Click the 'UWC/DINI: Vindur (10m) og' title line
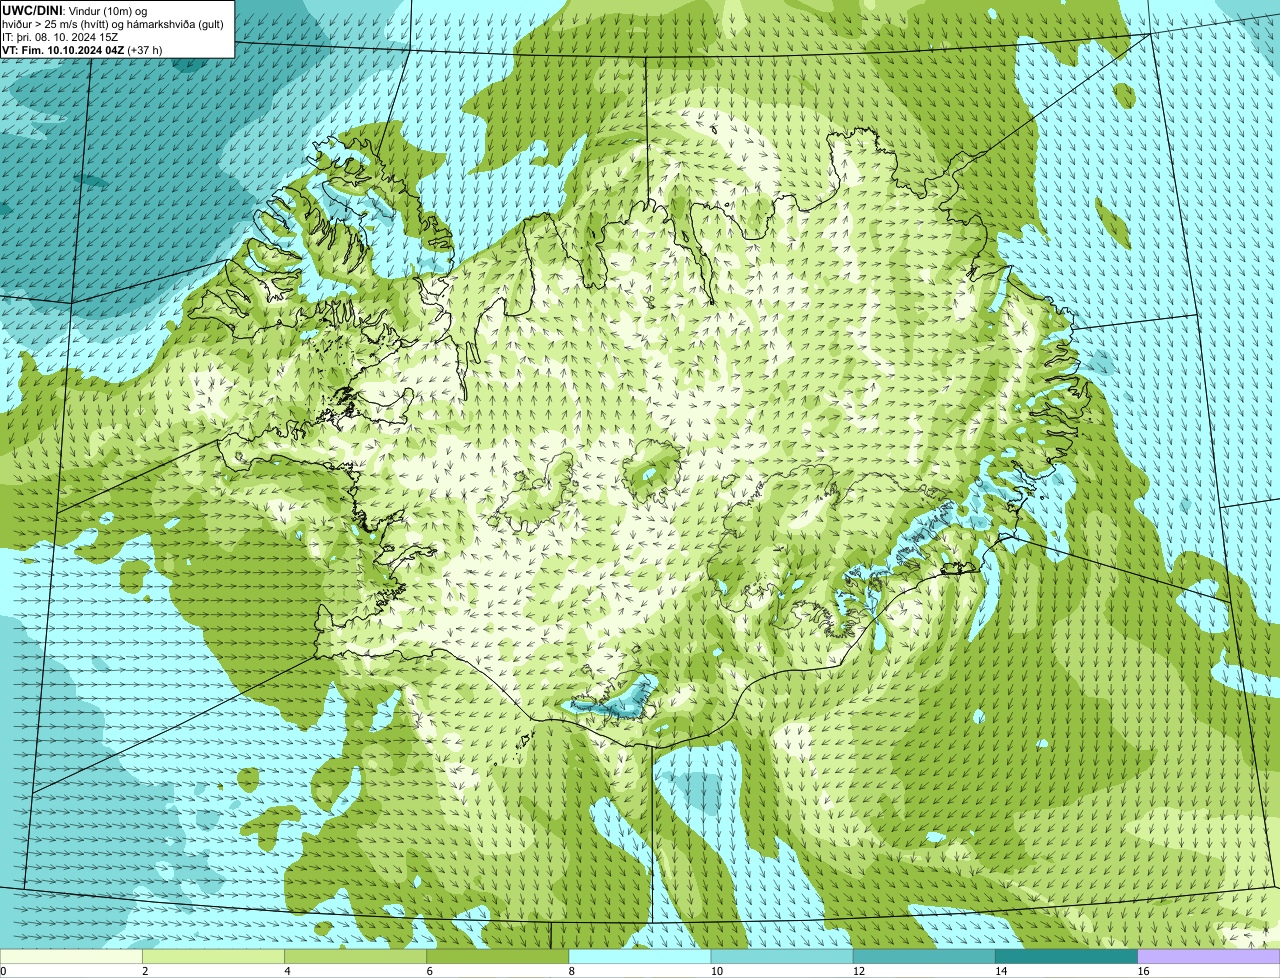 [74, 10]
